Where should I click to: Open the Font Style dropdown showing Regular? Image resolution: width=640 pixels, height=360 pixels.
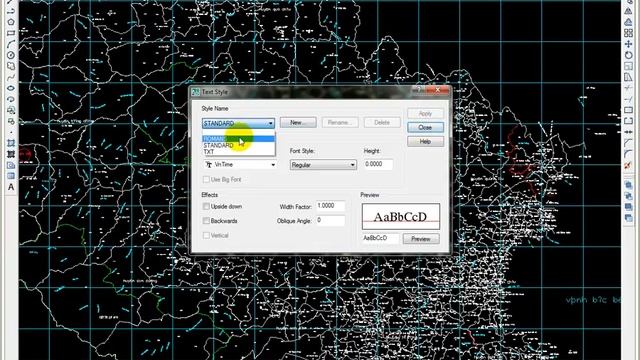pos(323,165)
